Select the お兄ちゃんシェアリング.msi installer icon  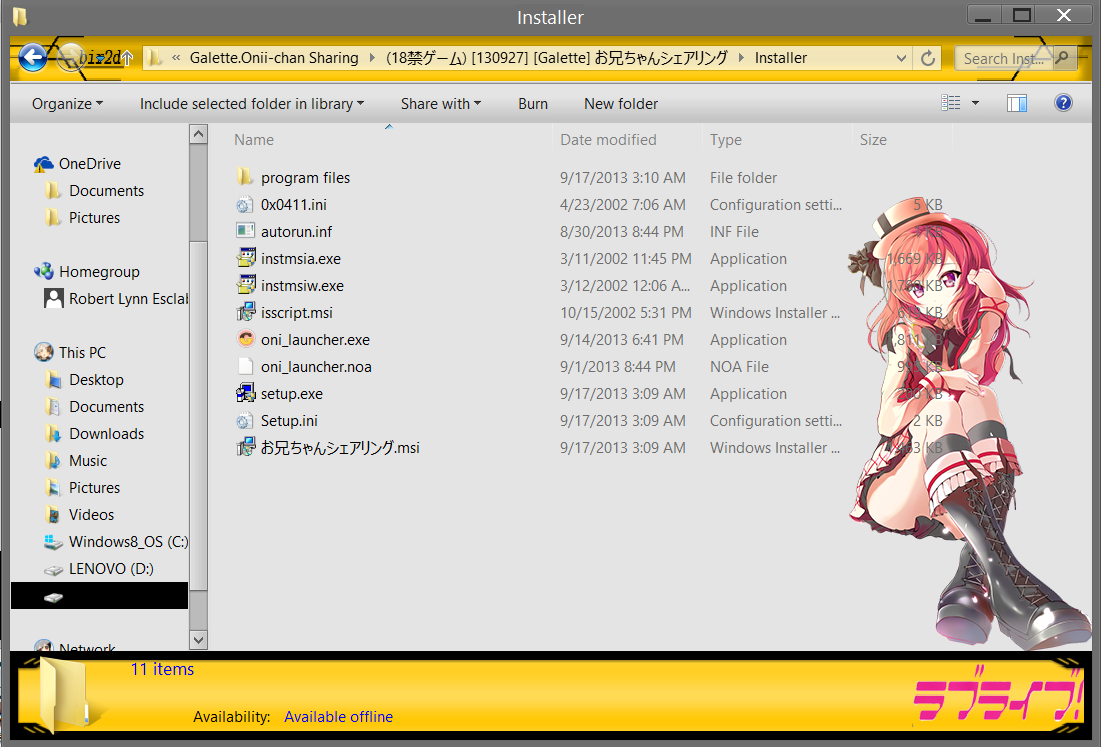(x=246, y=447)
